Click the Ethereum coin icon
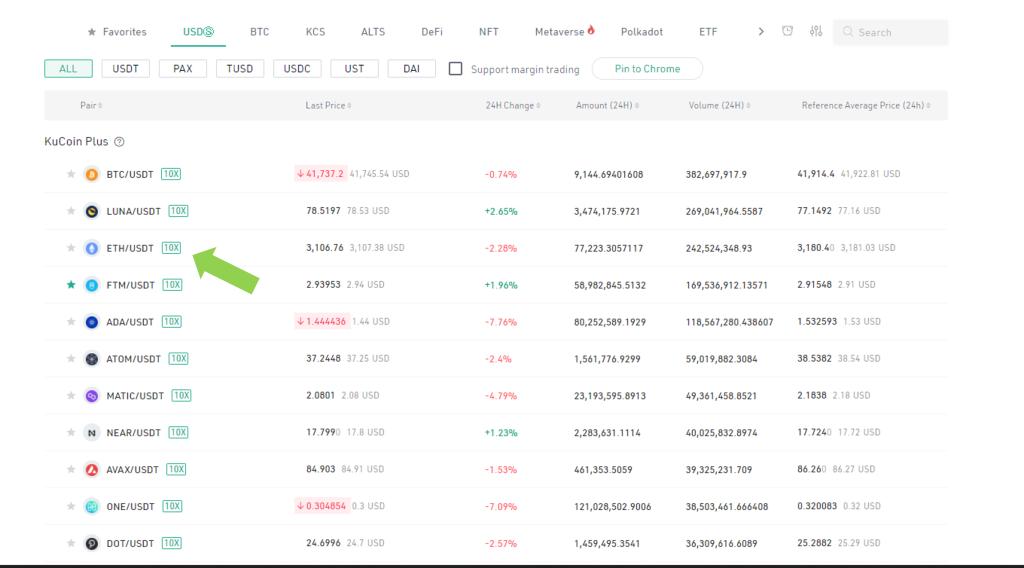This screenshot has height=568, width=1024. [91, 248]
